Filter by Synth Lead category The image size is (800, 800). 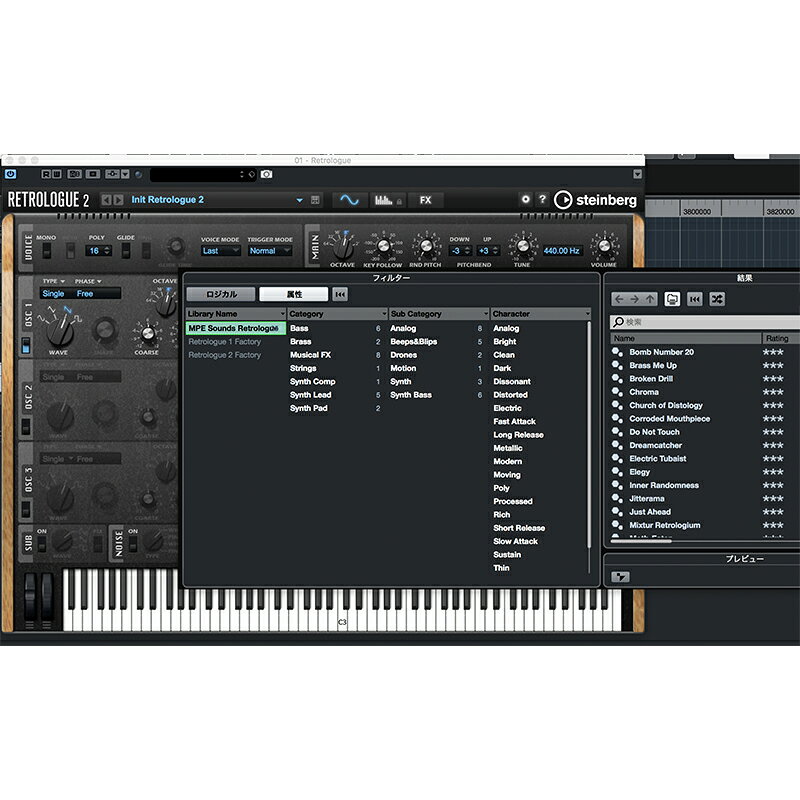pos(336,395)
